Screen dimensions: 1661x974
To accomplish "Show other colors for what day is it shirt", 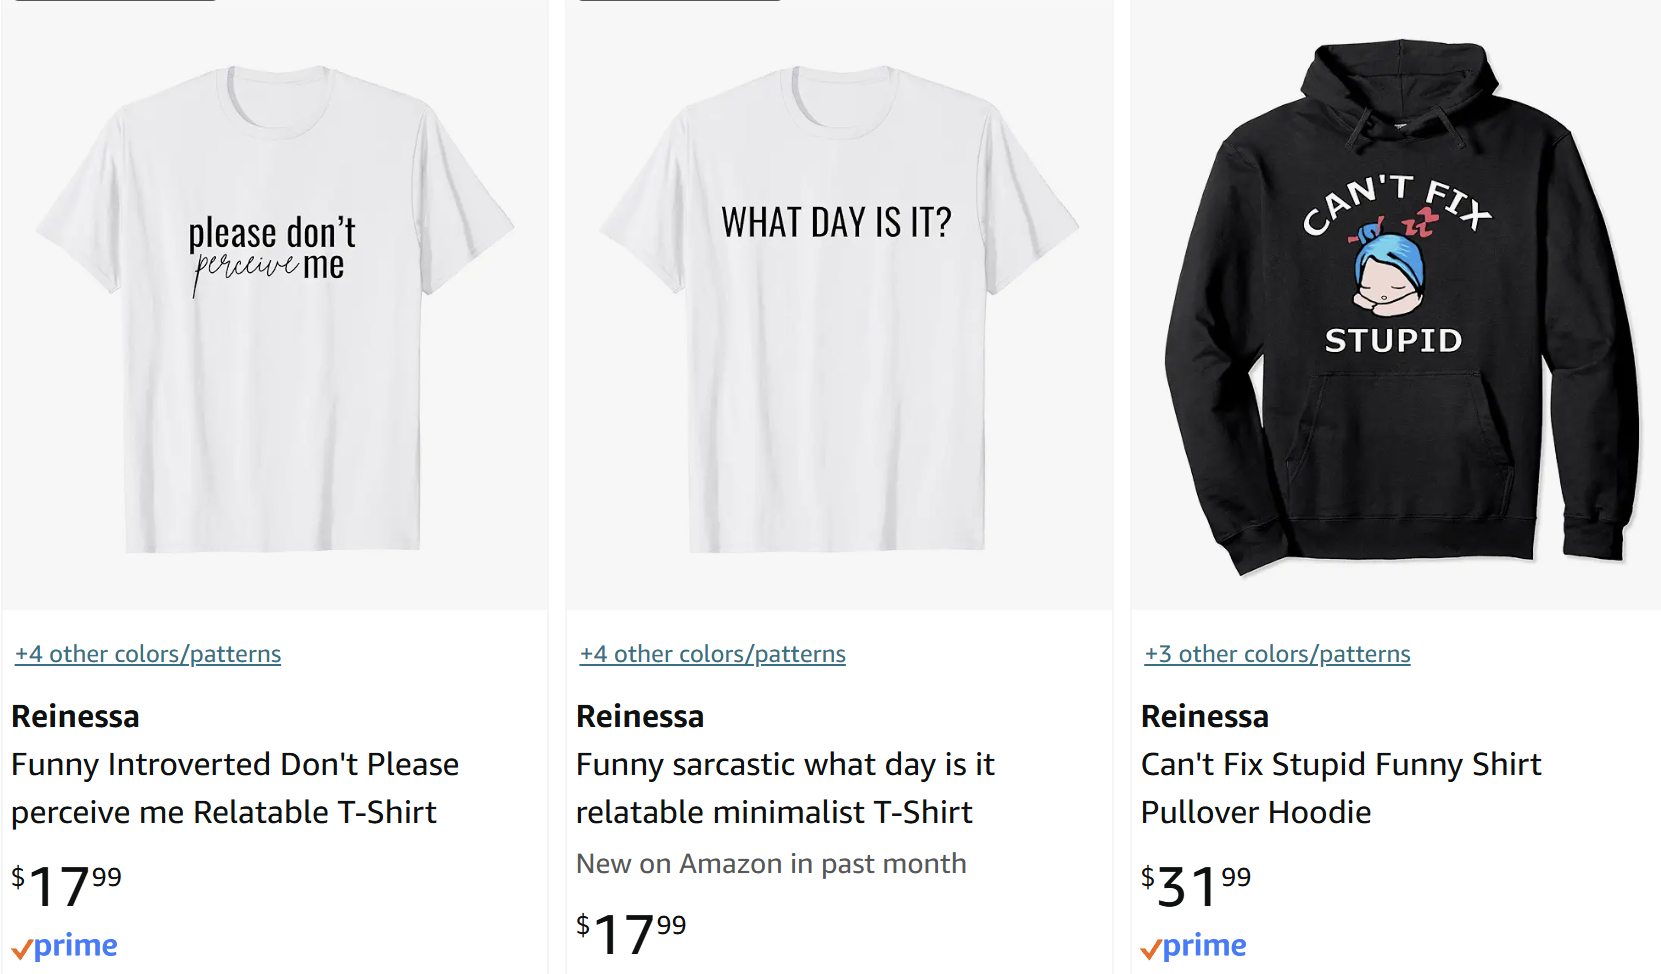I will coord(713,654).
